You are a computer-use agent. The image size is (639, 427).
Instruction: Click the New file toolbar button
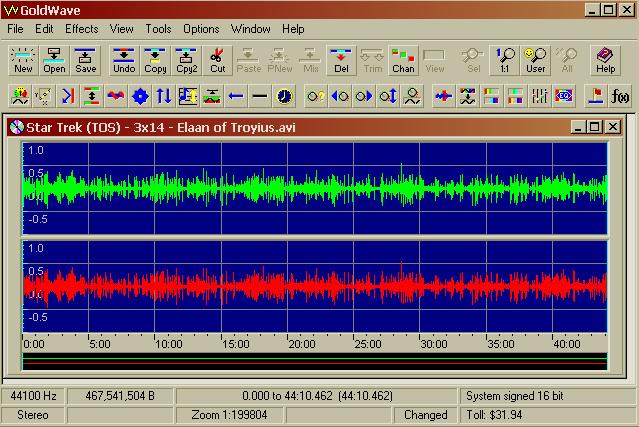click(x=23, y=60)
